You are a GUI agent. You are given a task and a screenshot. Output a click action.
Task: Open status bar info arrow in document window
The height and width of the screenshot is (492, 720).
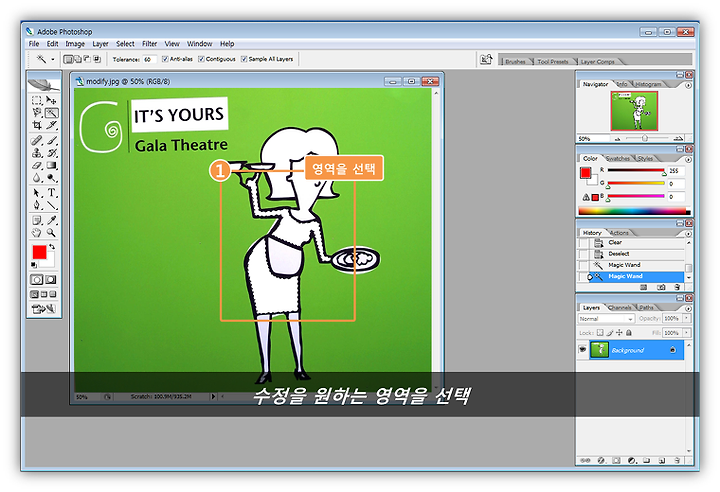click(x=213, y=396)
